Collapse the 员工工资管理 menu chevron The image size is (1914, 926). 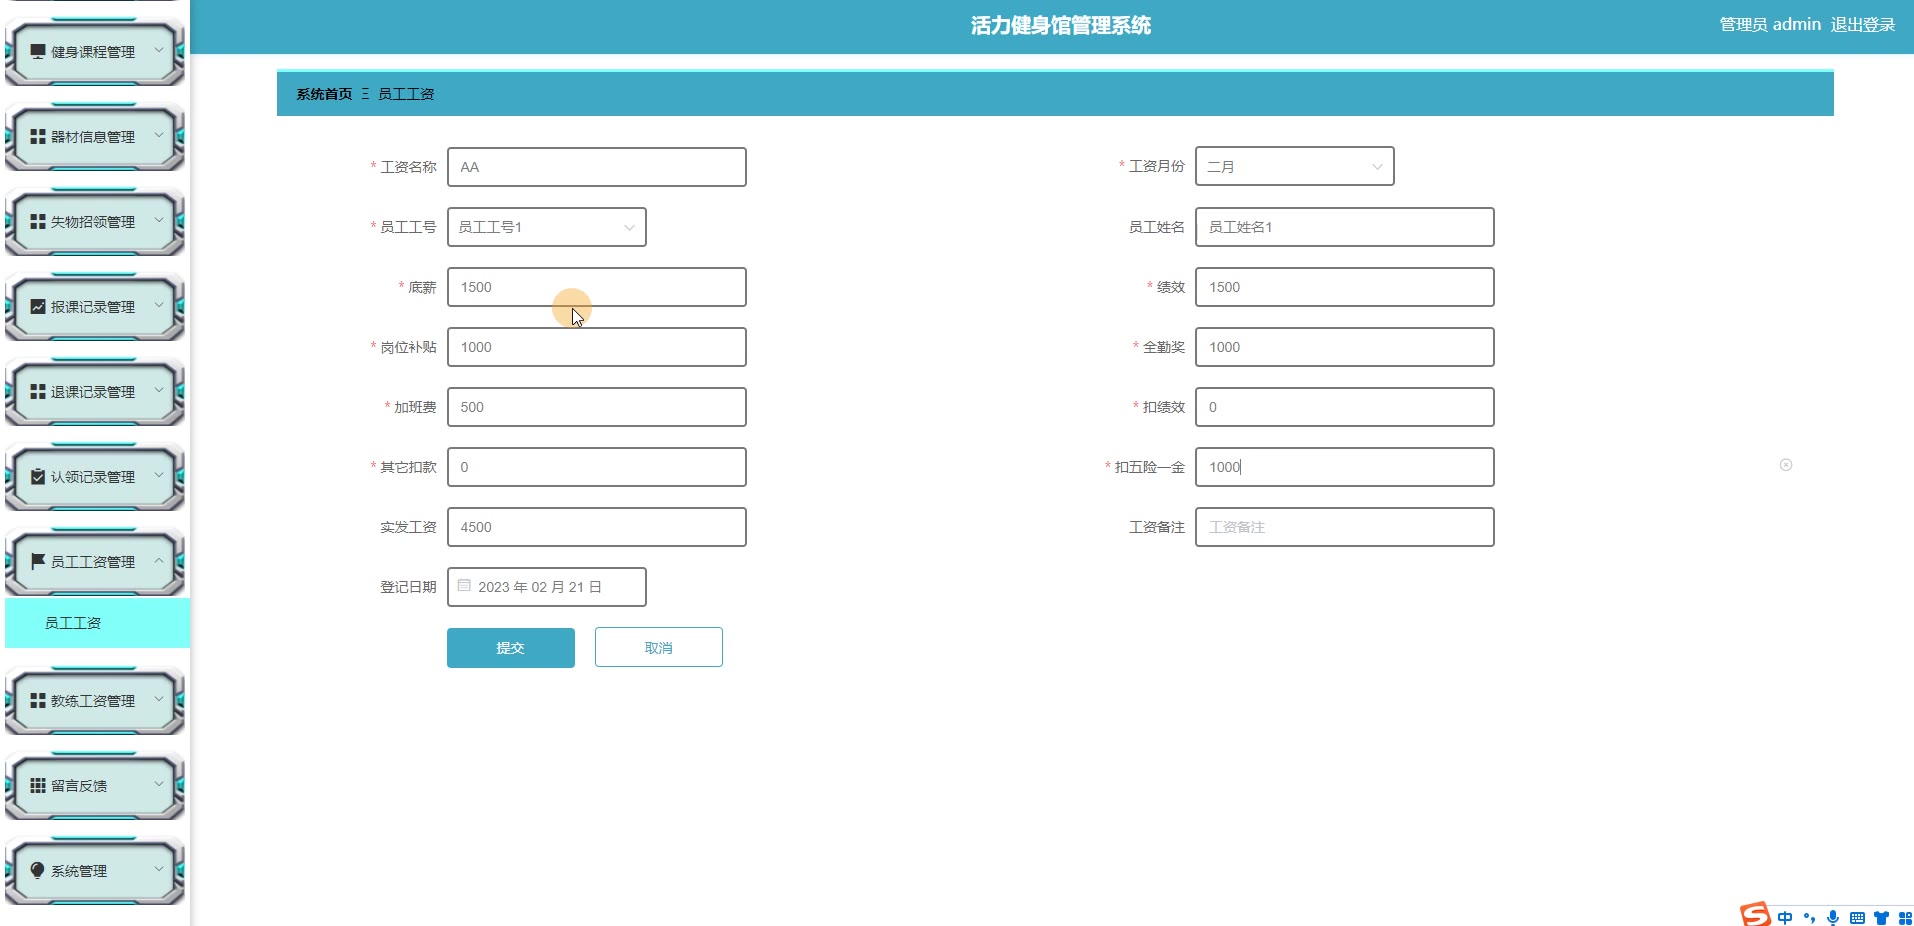158,560
